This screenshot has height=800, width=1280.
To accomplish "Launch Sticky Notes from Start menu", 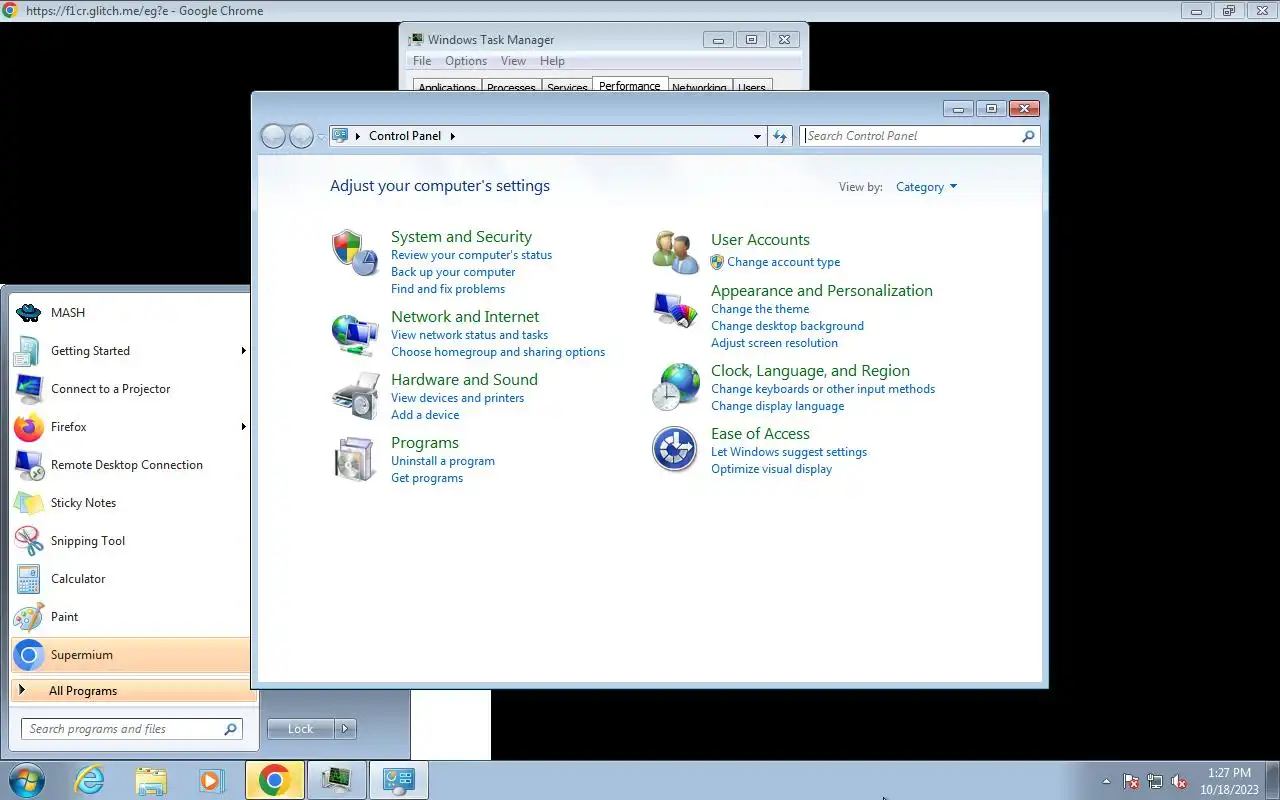I will click(130, 503).
